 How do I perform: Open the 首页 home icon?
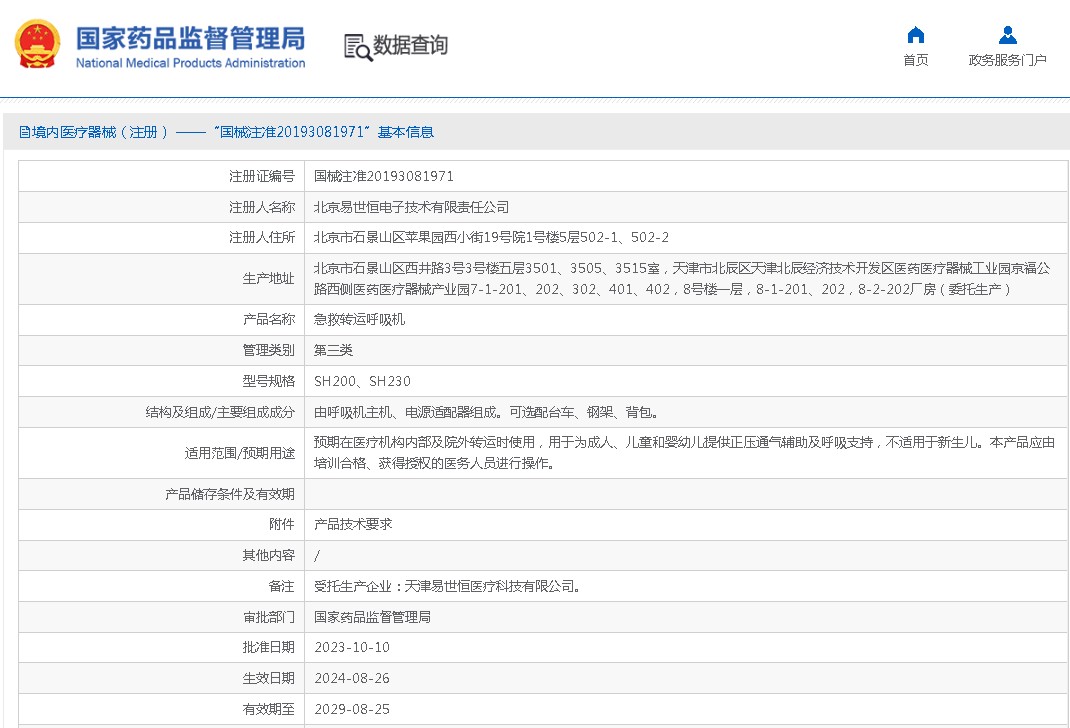tap(916, 35)
